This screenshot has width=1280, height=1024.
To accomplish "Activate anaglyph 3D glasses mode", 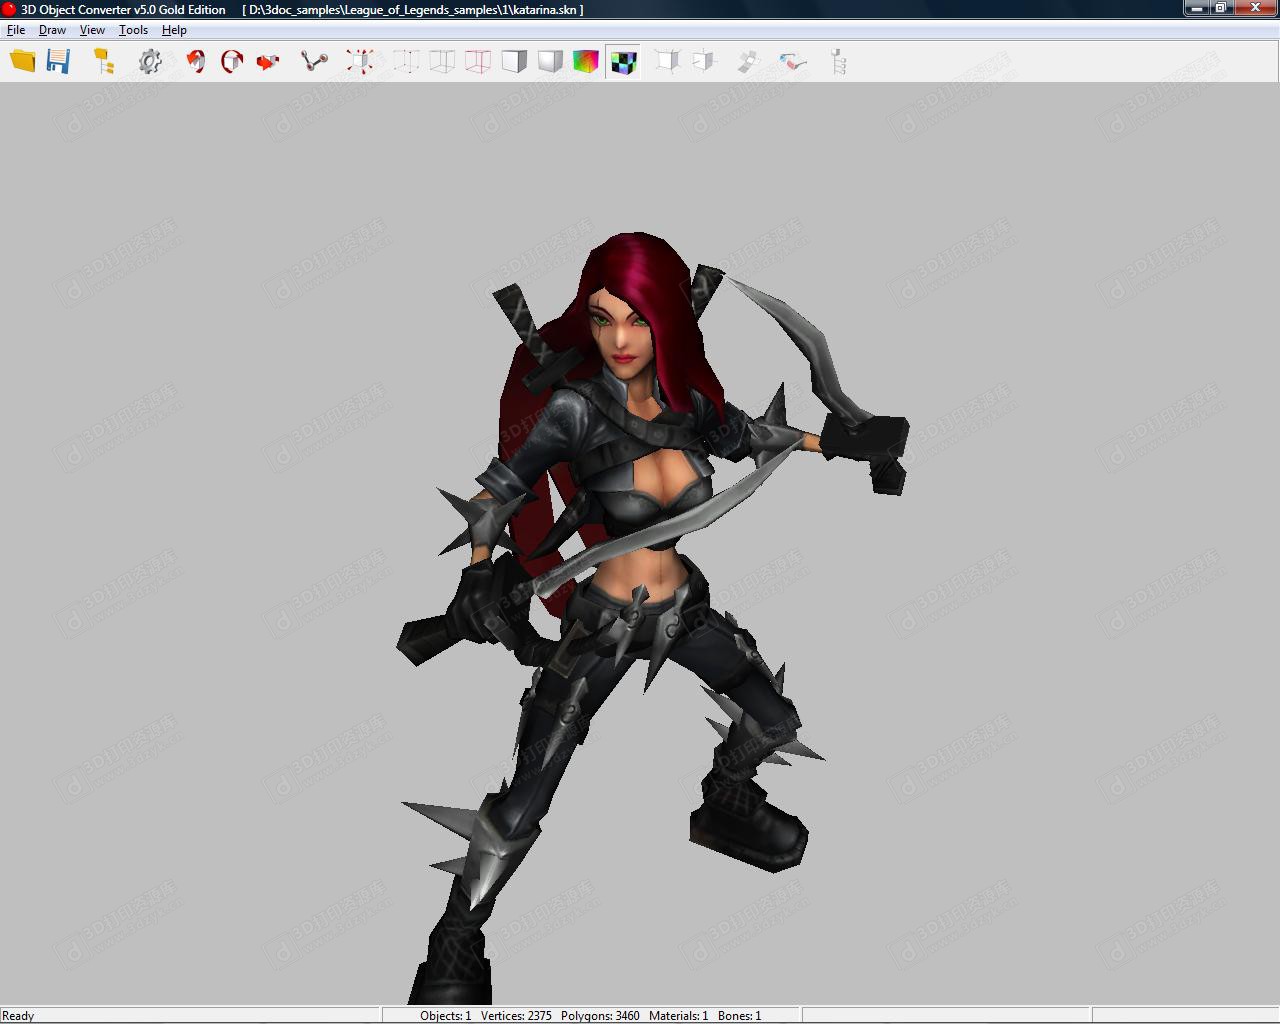I will click(x=793, y=61).
